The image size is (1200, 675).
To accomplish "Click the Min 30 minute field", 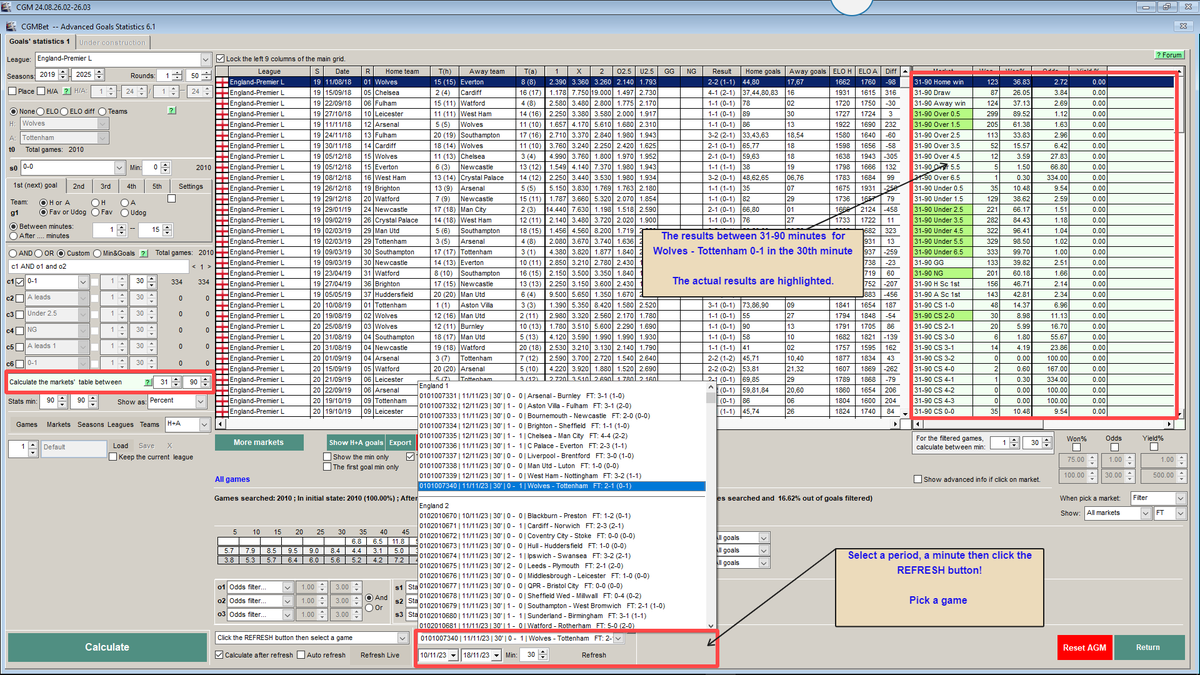I will tap(530, 655).
